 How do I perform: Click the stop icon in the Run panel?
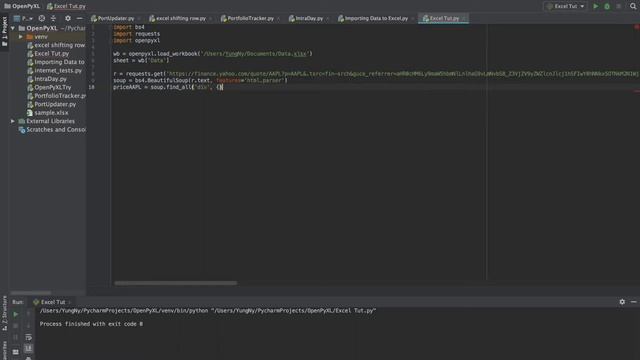pos(16,326)
